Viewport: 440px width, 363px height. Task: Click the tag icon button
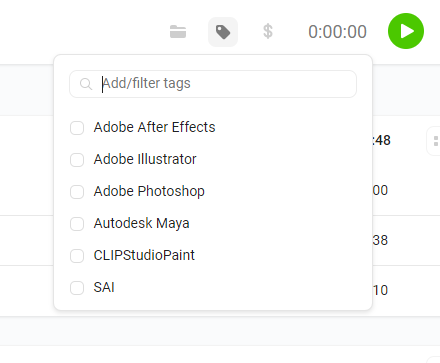pos(223,32)
